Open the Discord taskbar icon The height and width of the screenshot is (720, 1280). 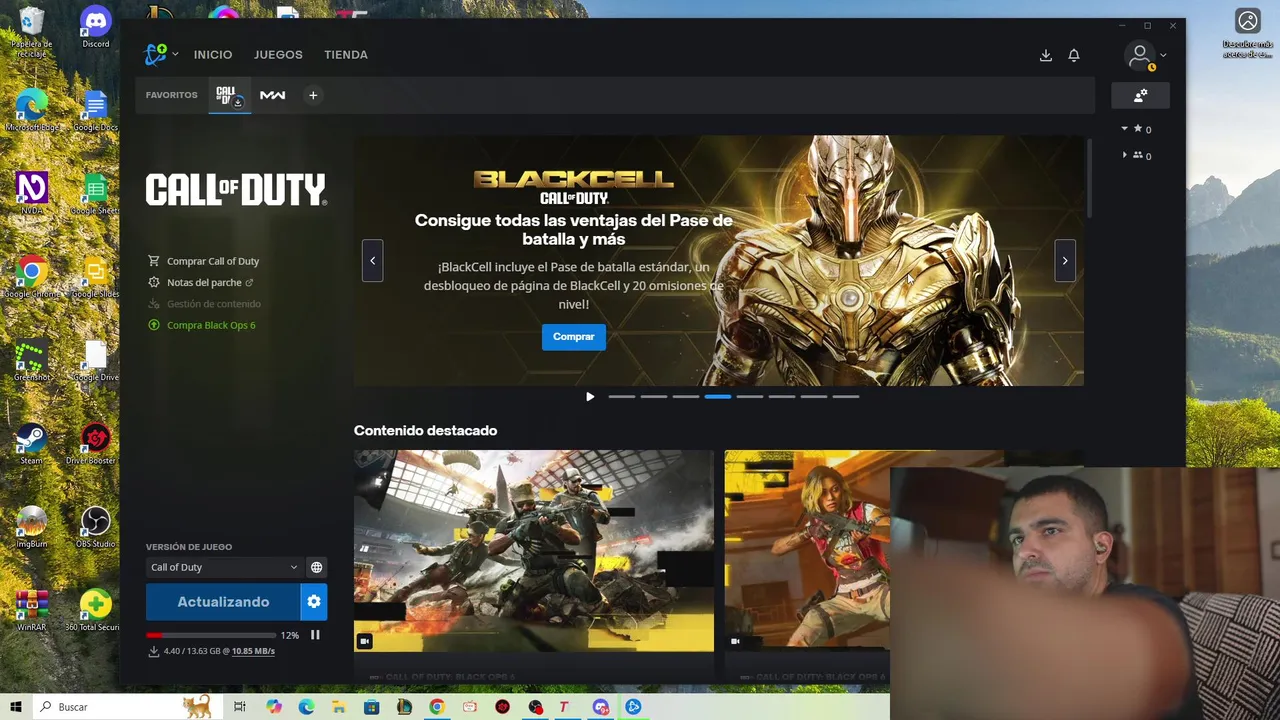(601, 707)
